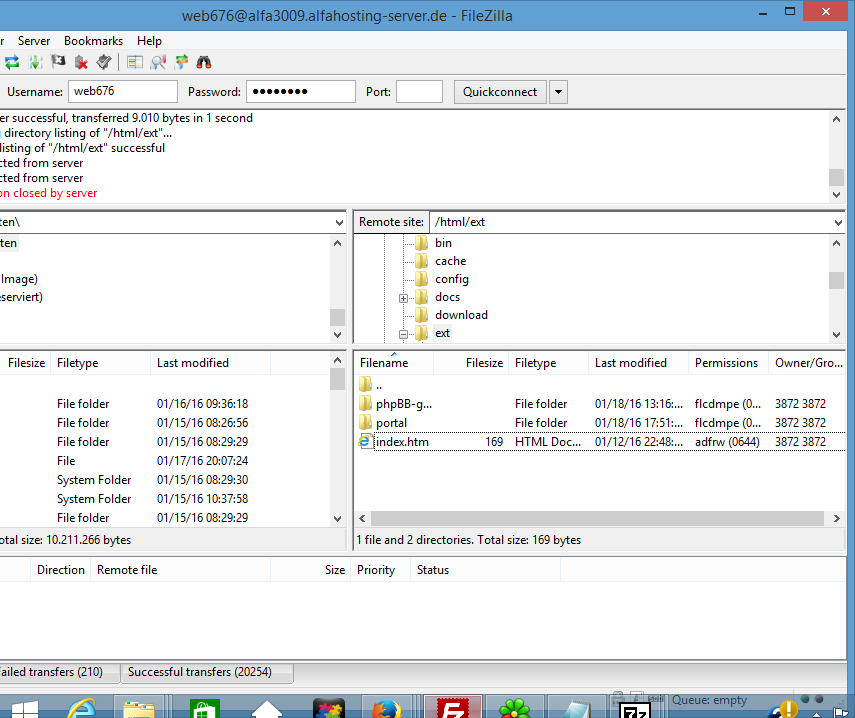Select the portal folder in remote list
855x718 pixels.
click(600, 423)
